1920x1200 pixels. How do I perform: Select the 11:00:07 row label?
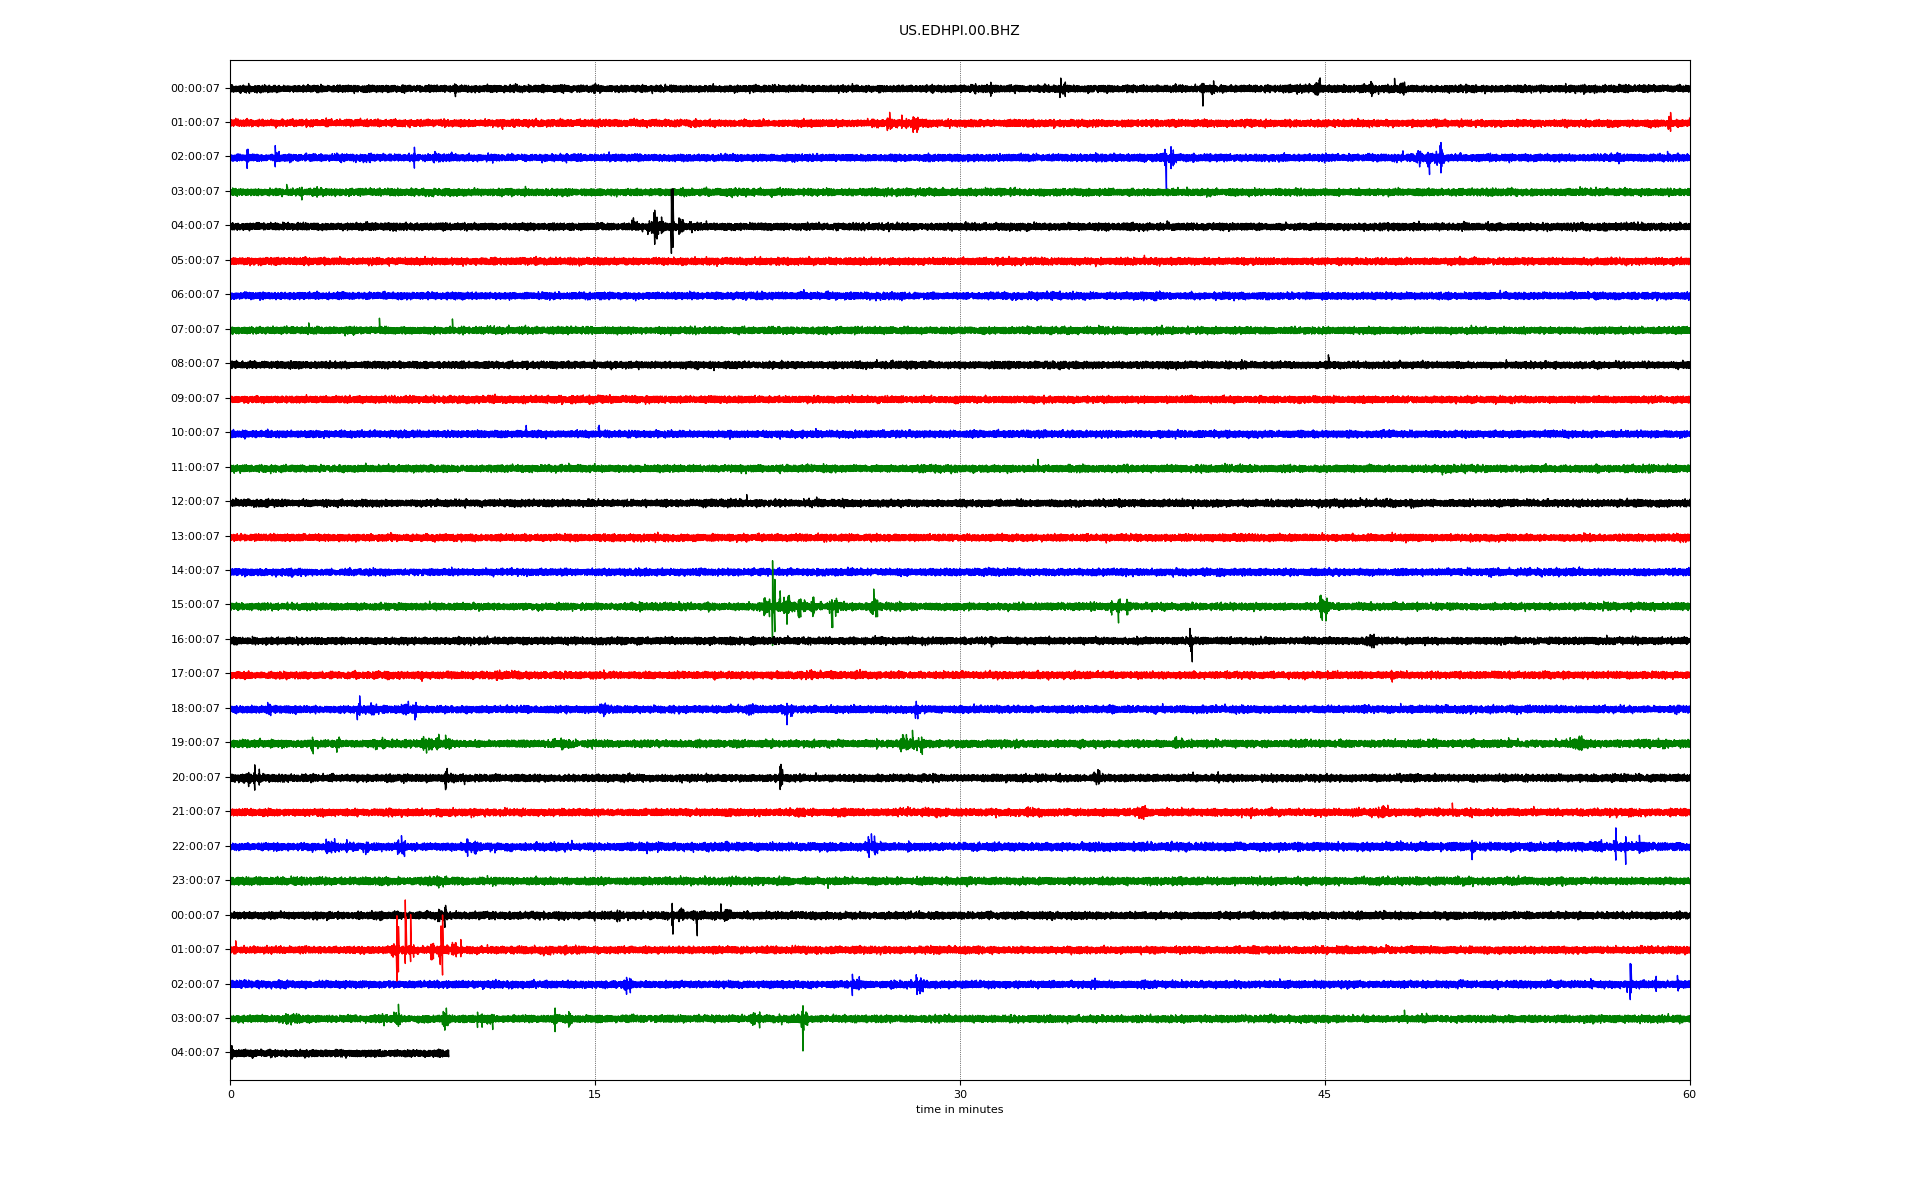[x=195, y=468]
